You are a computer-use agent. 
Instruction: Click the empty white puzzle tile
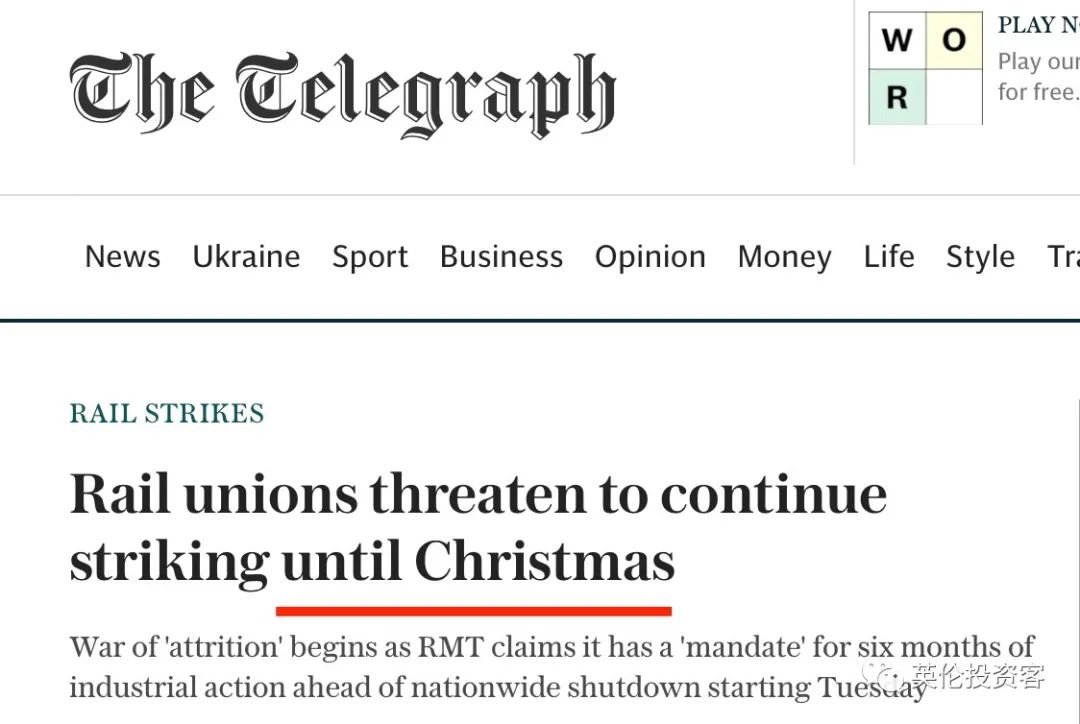[x=954, y=97]
